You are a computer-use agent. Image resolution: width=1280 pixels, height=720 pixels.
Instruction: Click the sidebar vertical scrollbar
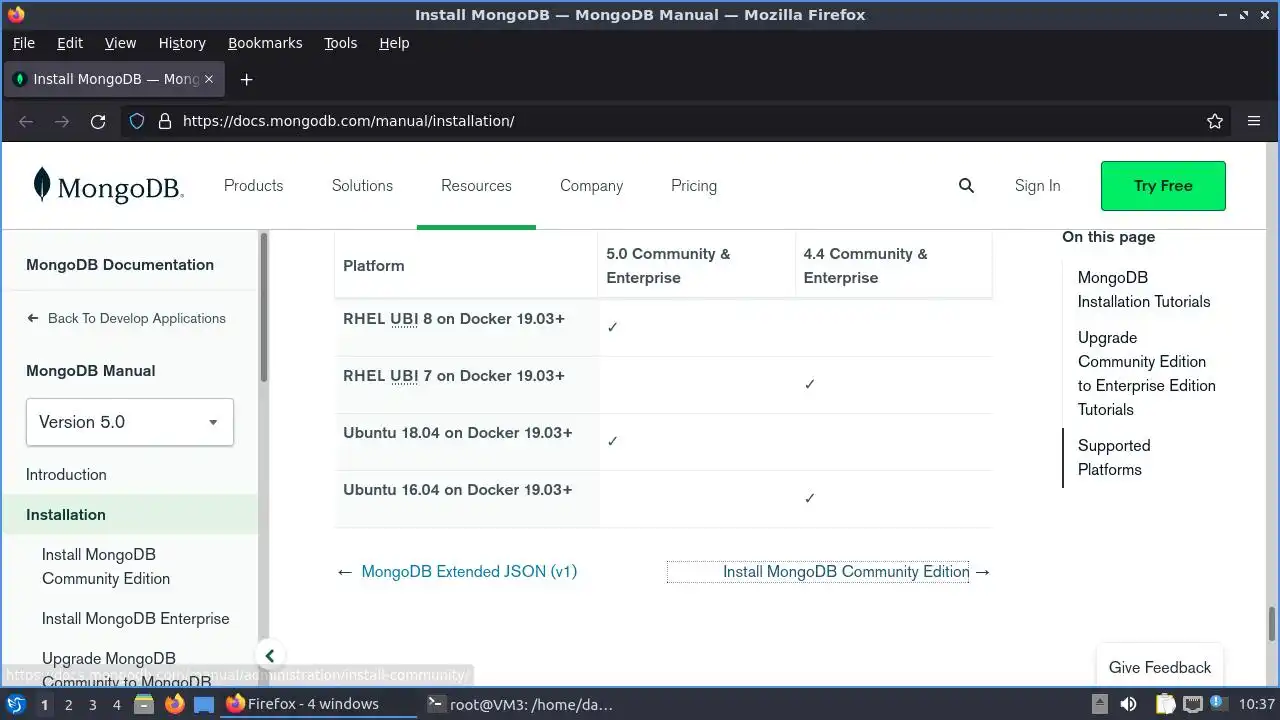click(x=264, y=306)
